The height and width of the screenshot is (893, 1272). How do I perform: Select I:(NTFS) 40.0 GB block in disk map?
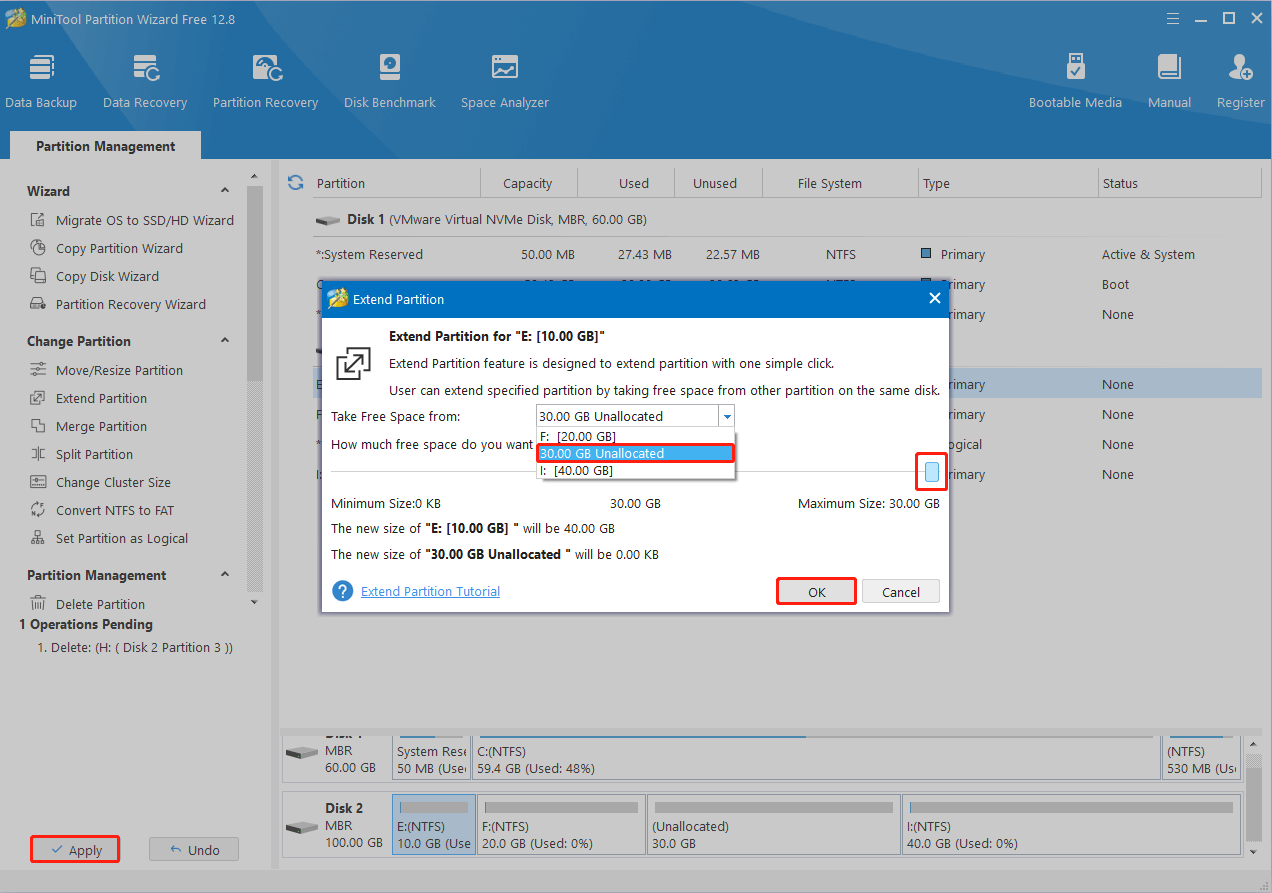click(1071, 824)
